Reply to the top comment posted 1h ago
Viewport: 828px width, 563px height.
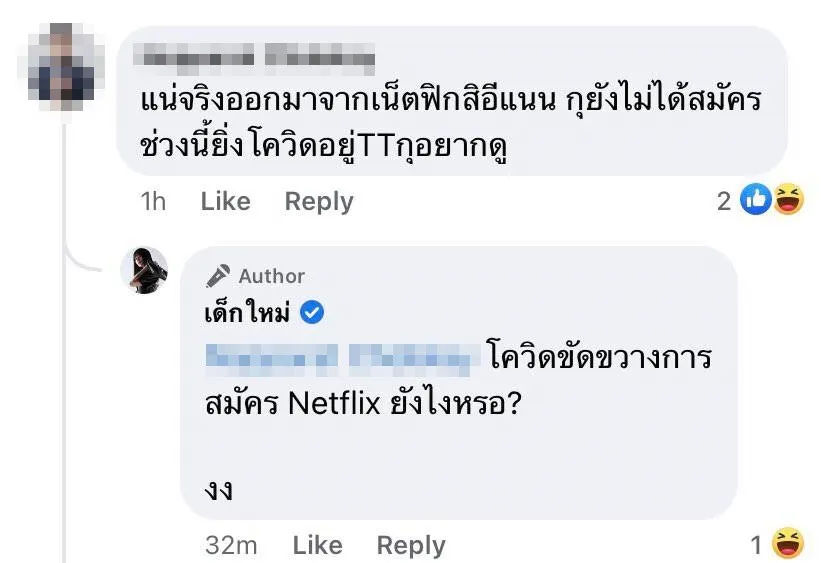tap(319, 201)
